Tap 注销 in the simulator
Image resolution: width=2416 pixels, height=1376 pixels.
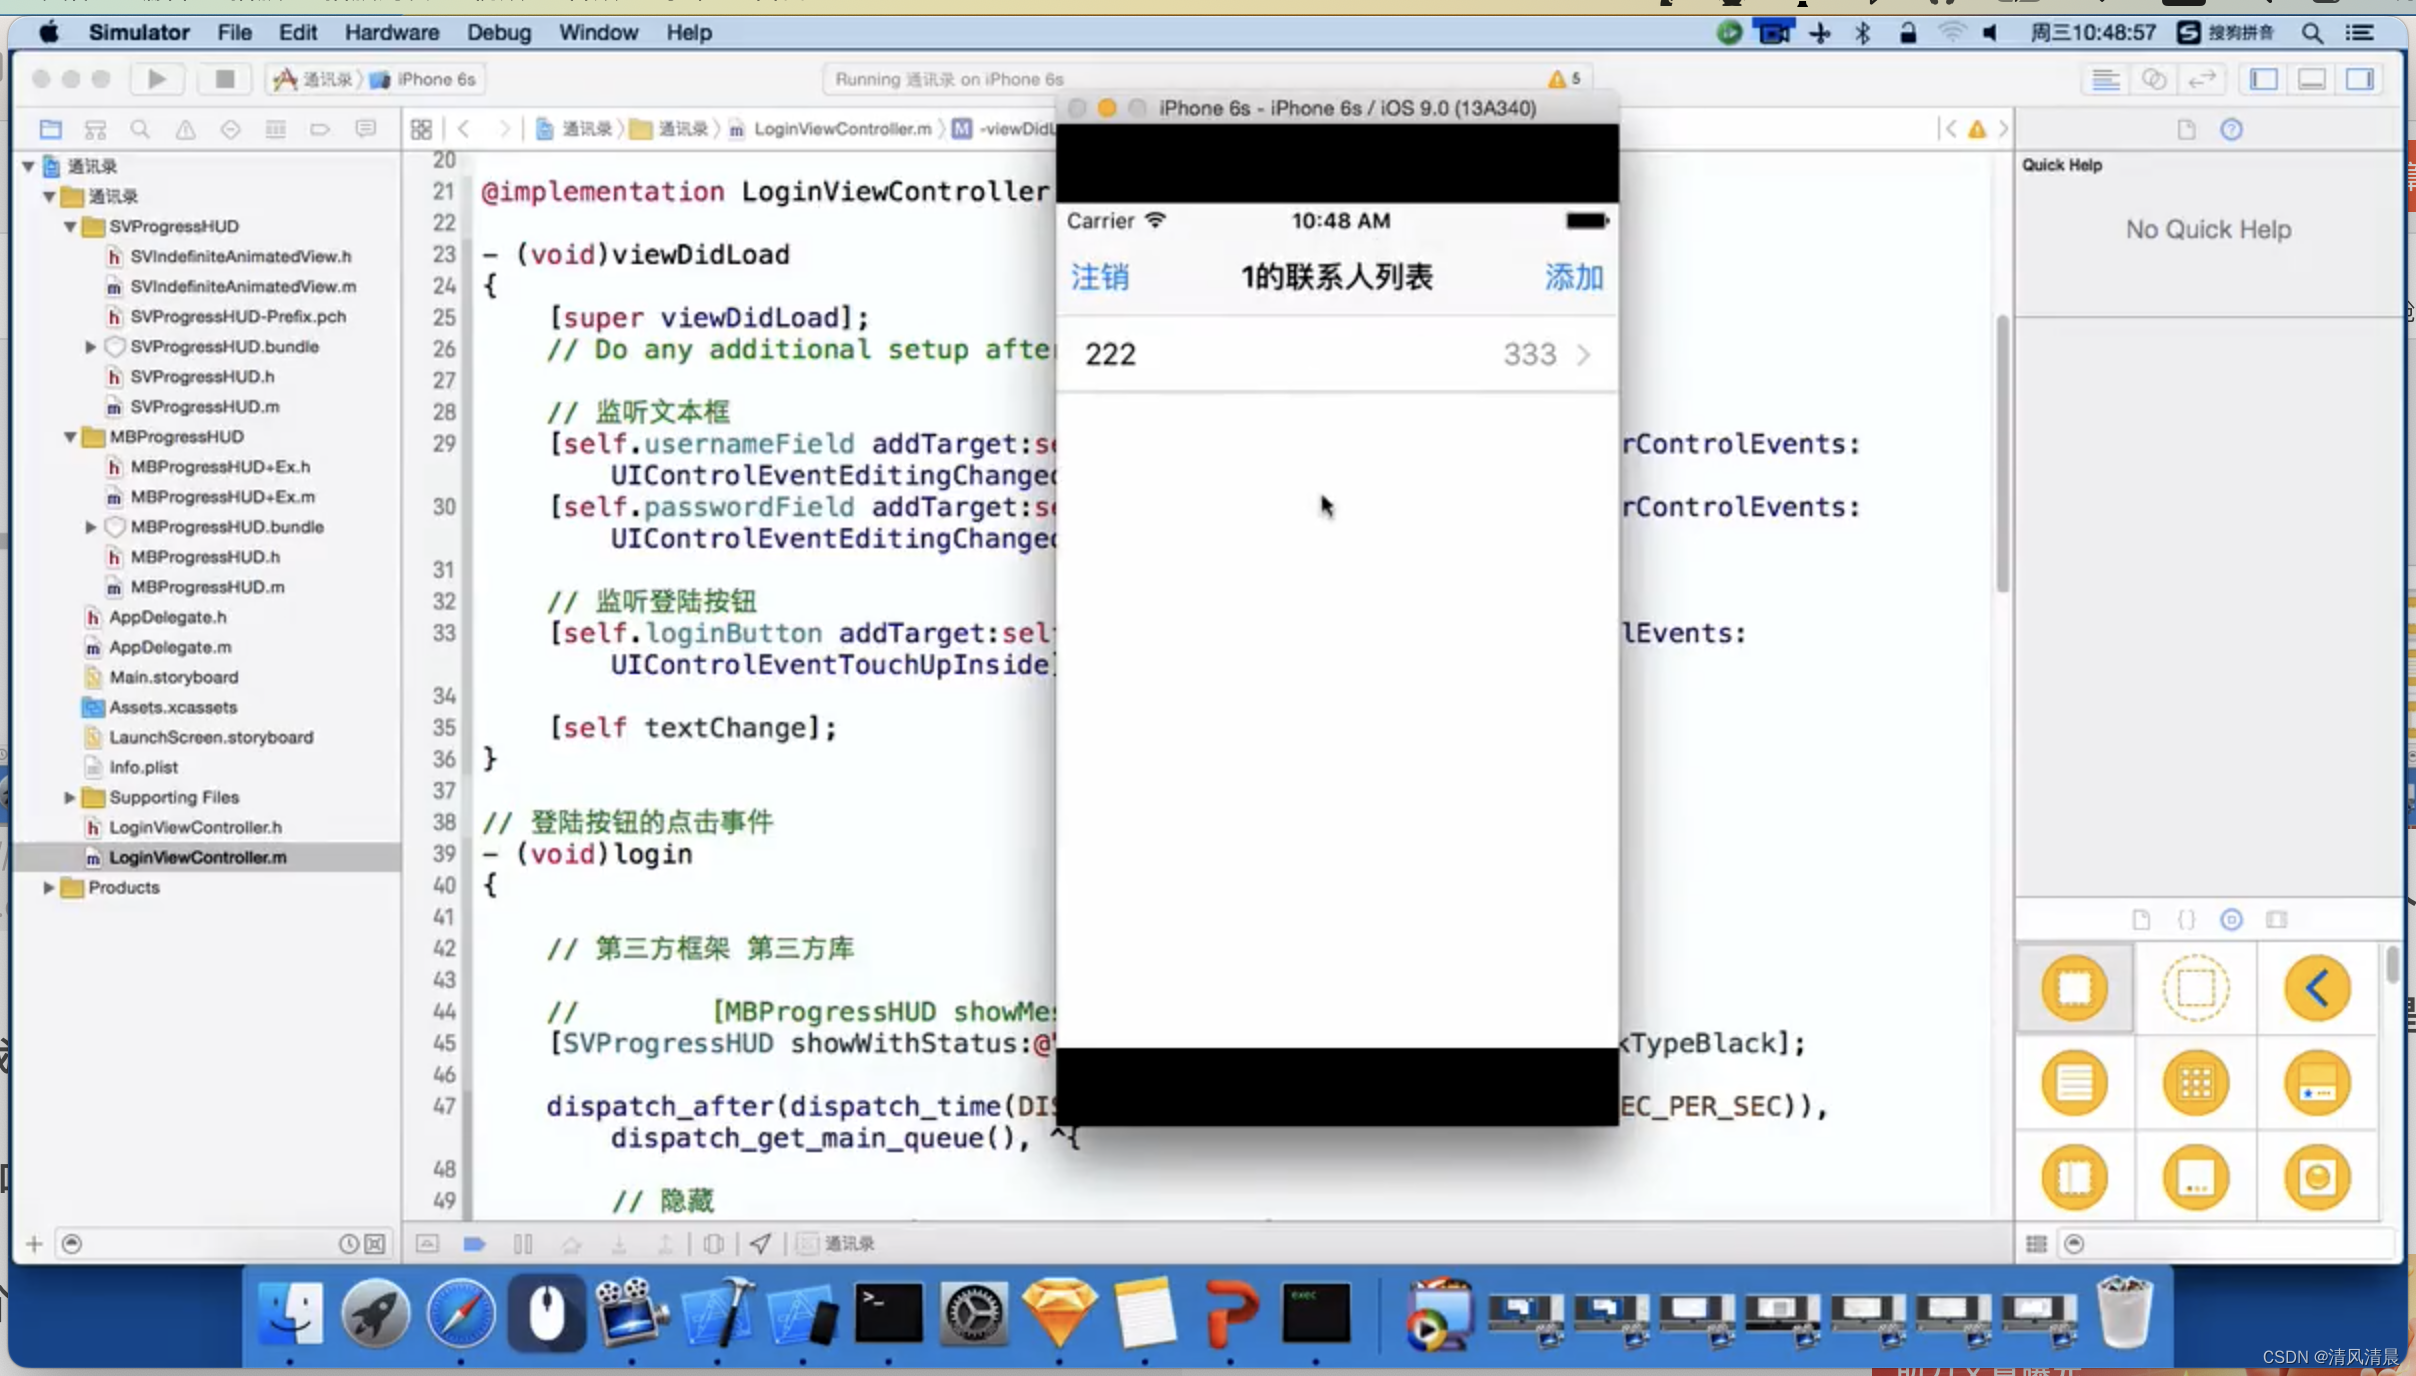point(1100,277)
